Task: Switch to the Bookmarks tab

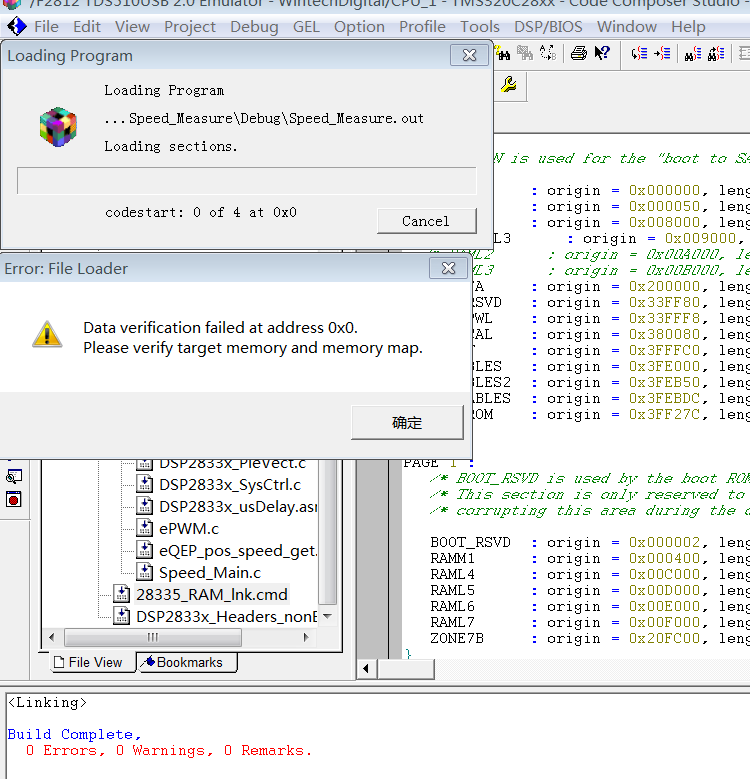Action: 187,662
